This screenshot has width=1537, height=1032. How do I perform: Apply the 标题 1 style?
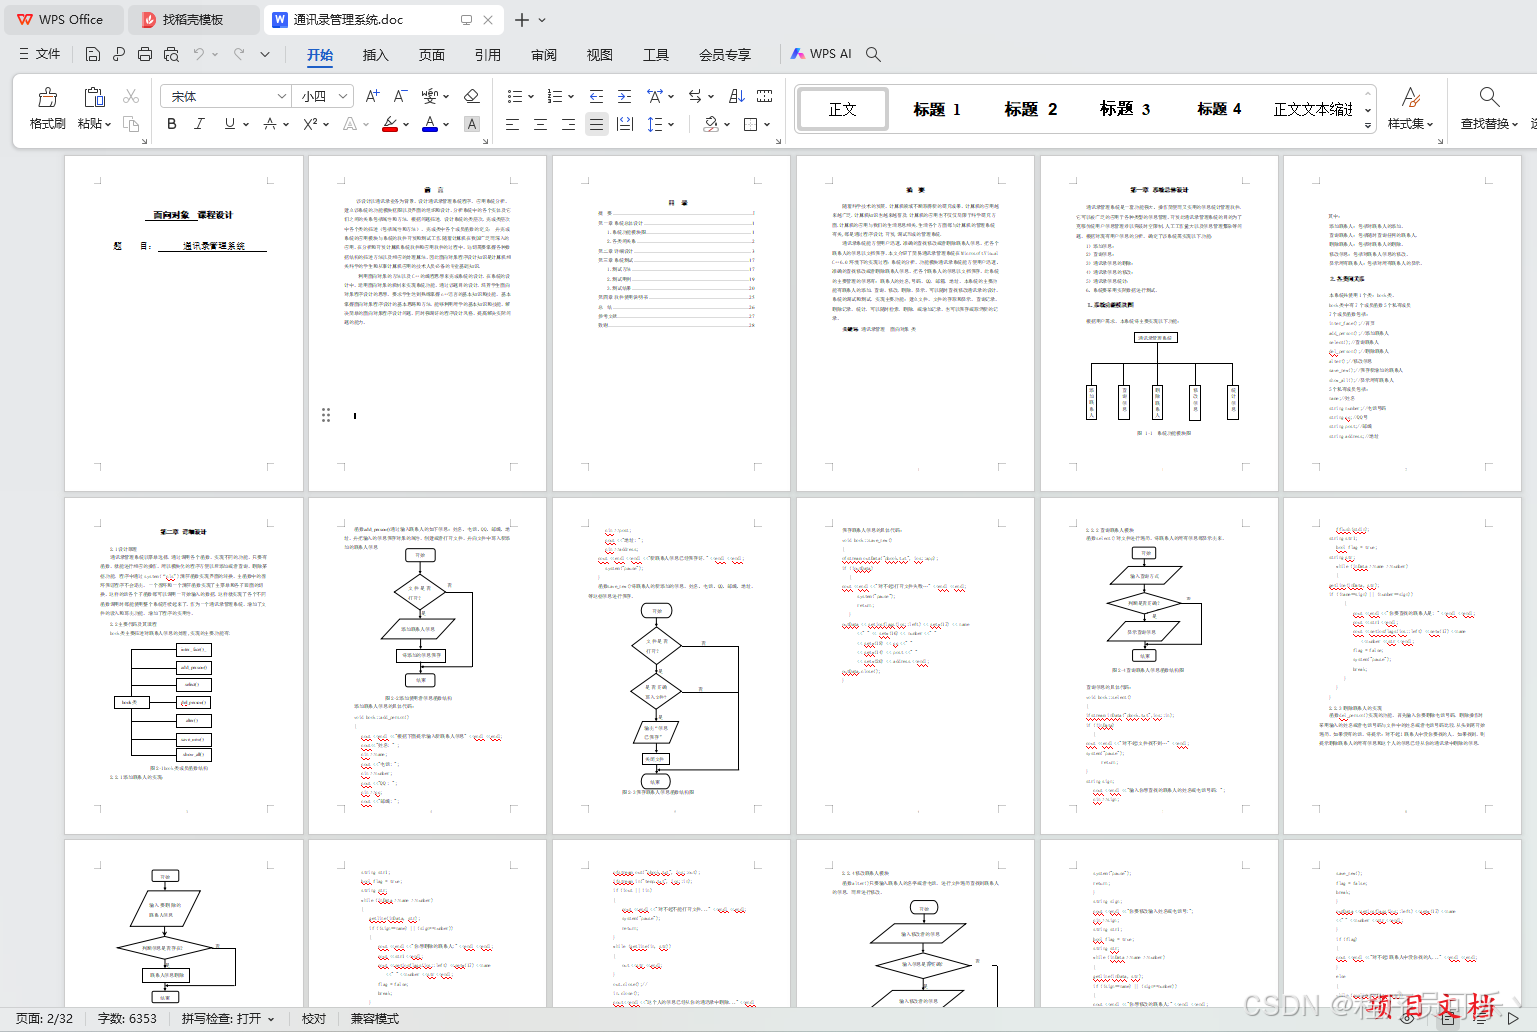pos(936,109)
